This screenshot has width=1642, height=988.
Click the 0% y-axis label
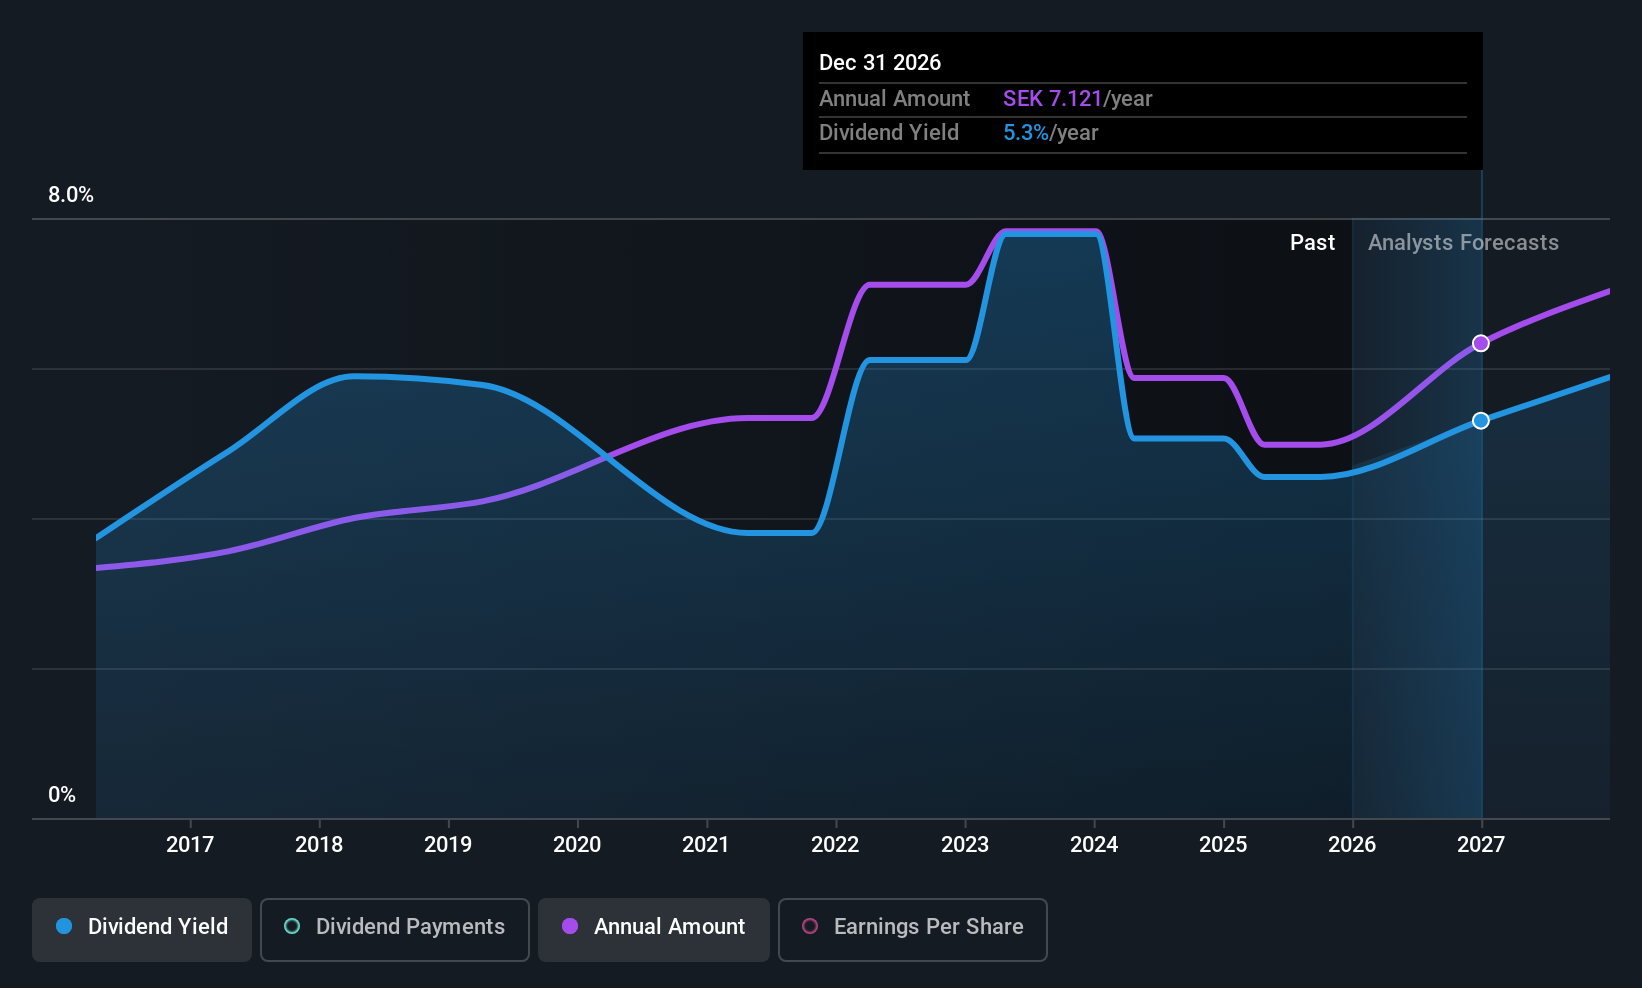(62, 795)
